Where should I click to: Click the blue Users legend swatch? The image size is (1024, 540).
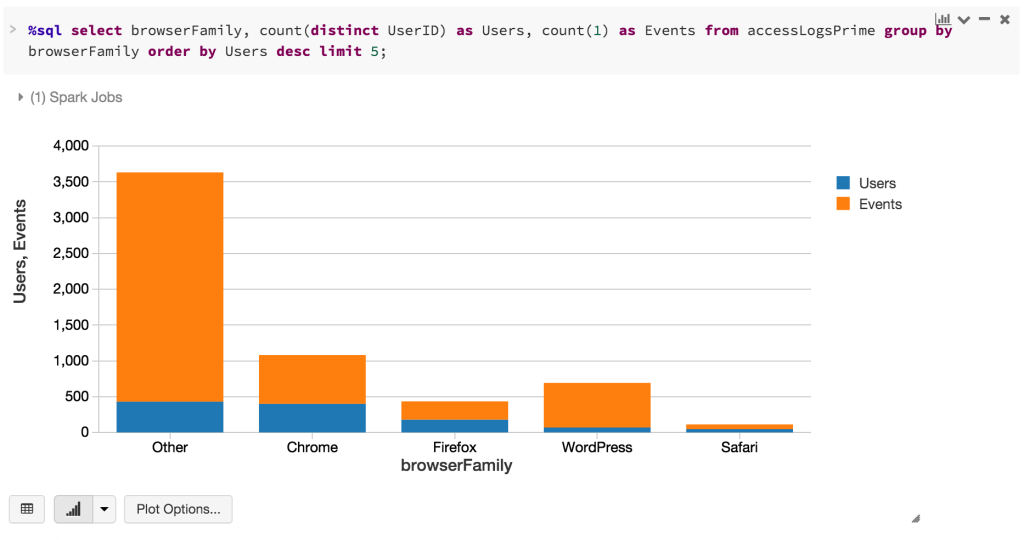click(x=843, y=183)
